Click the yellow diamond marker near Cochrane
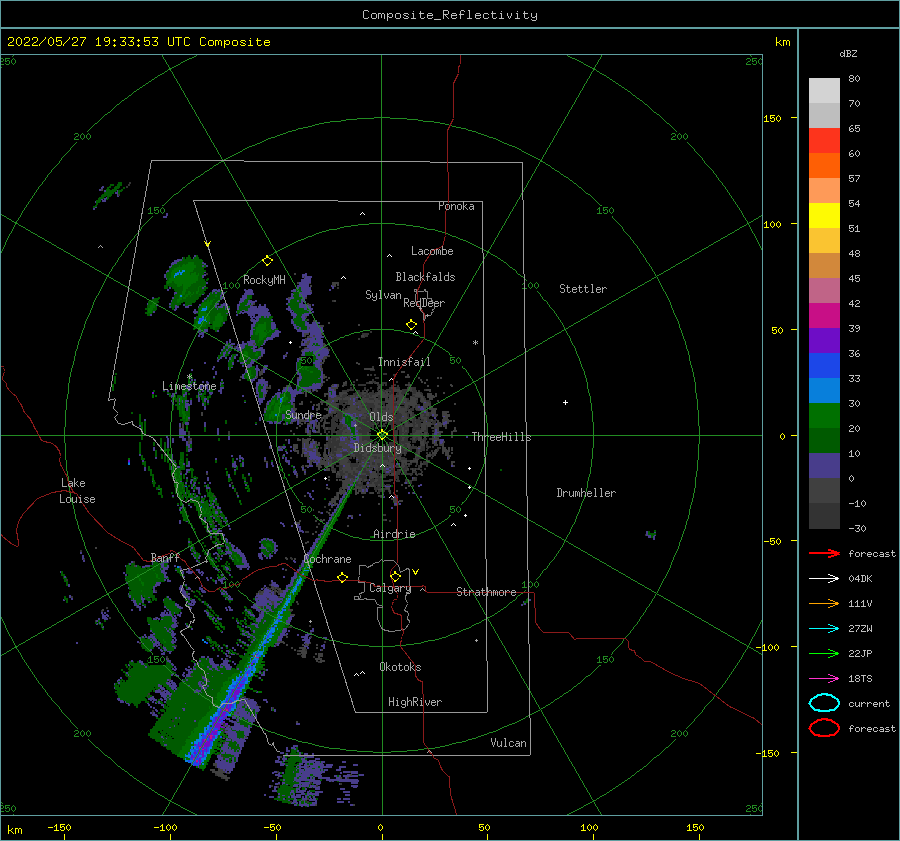The height and width of the screenshot is (841, 900). [343, 578]
